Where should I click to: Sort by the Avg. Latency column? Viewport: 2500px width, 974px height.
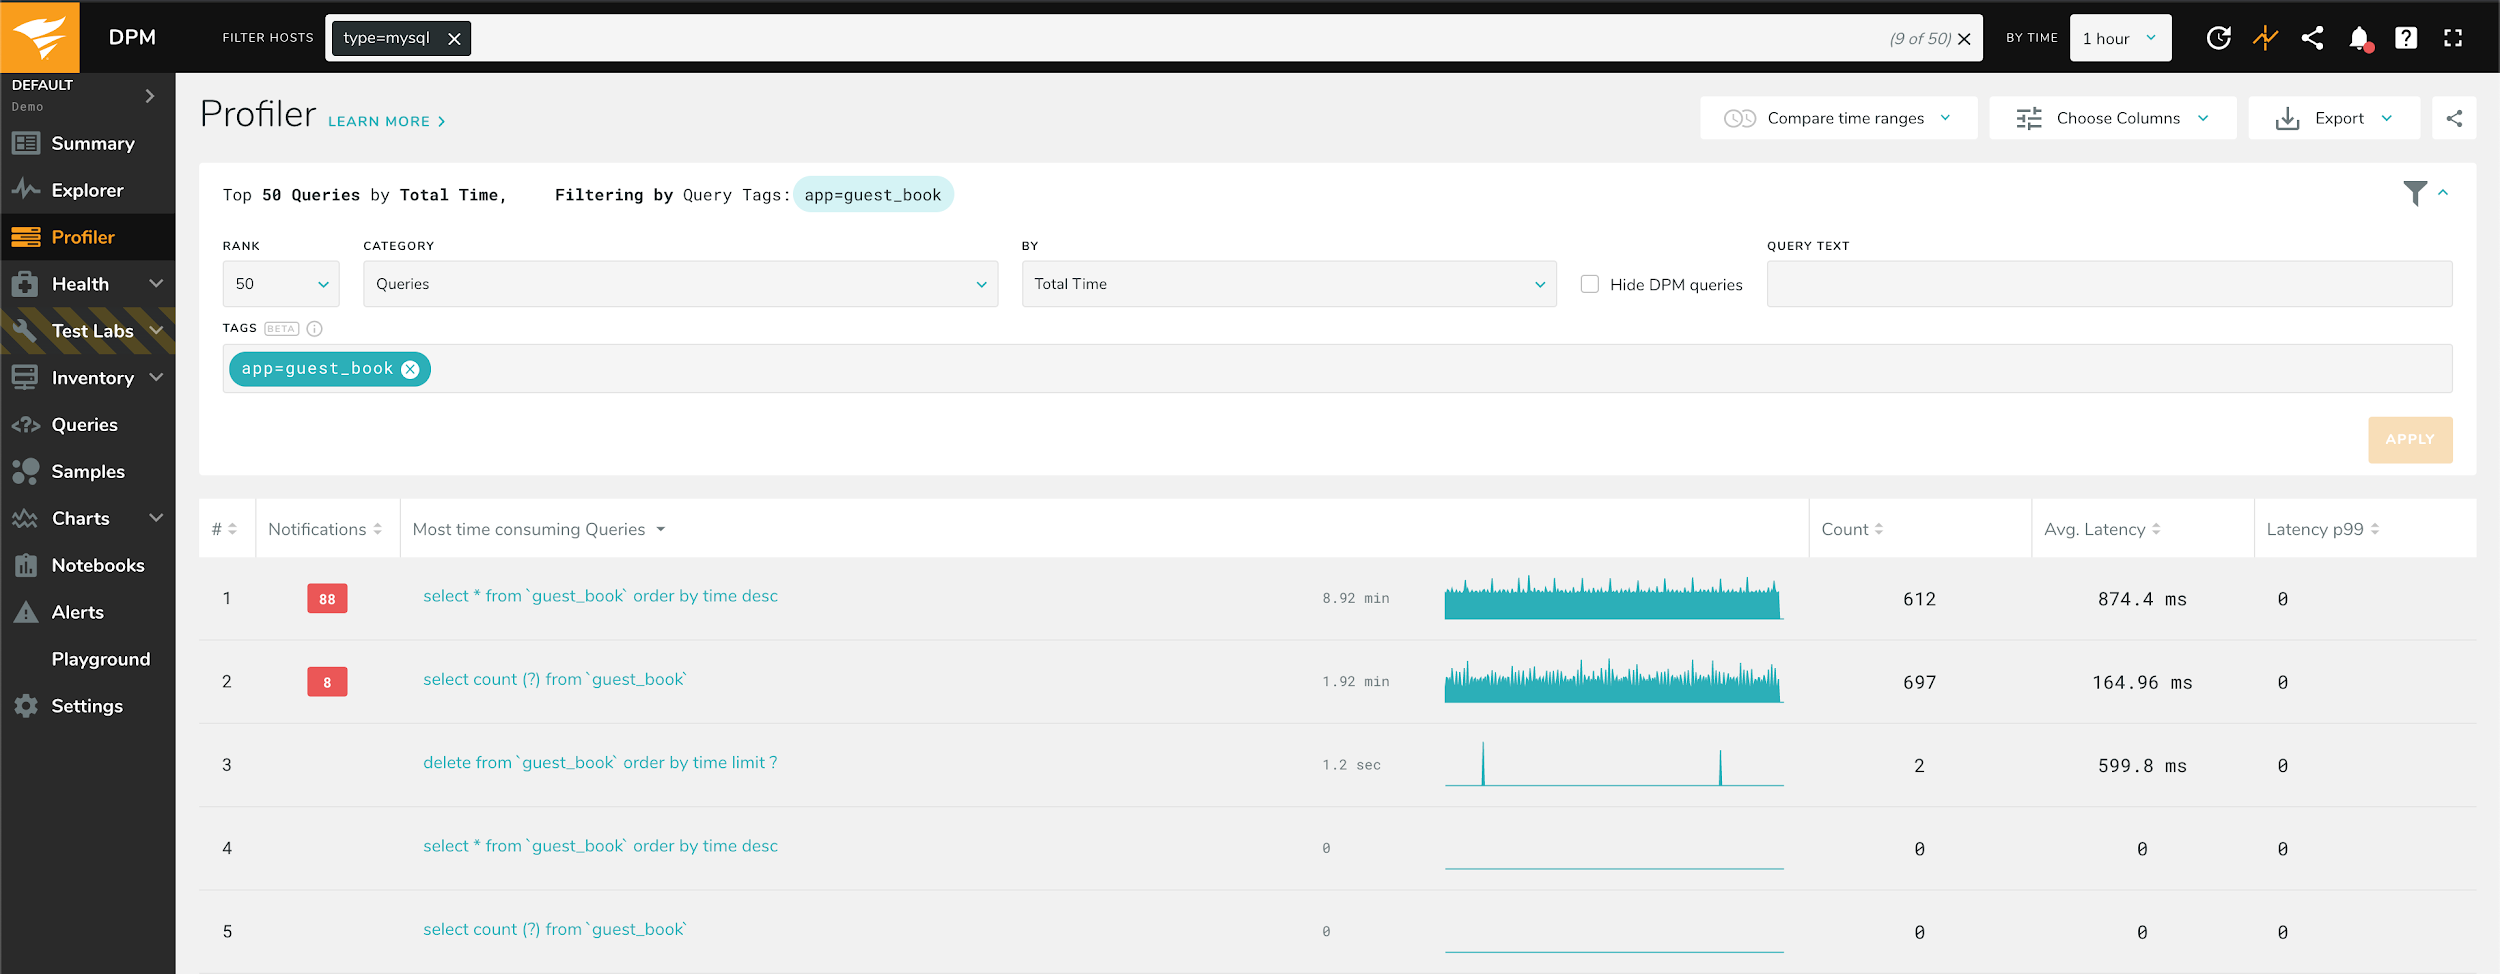(x=2102, y=529)
